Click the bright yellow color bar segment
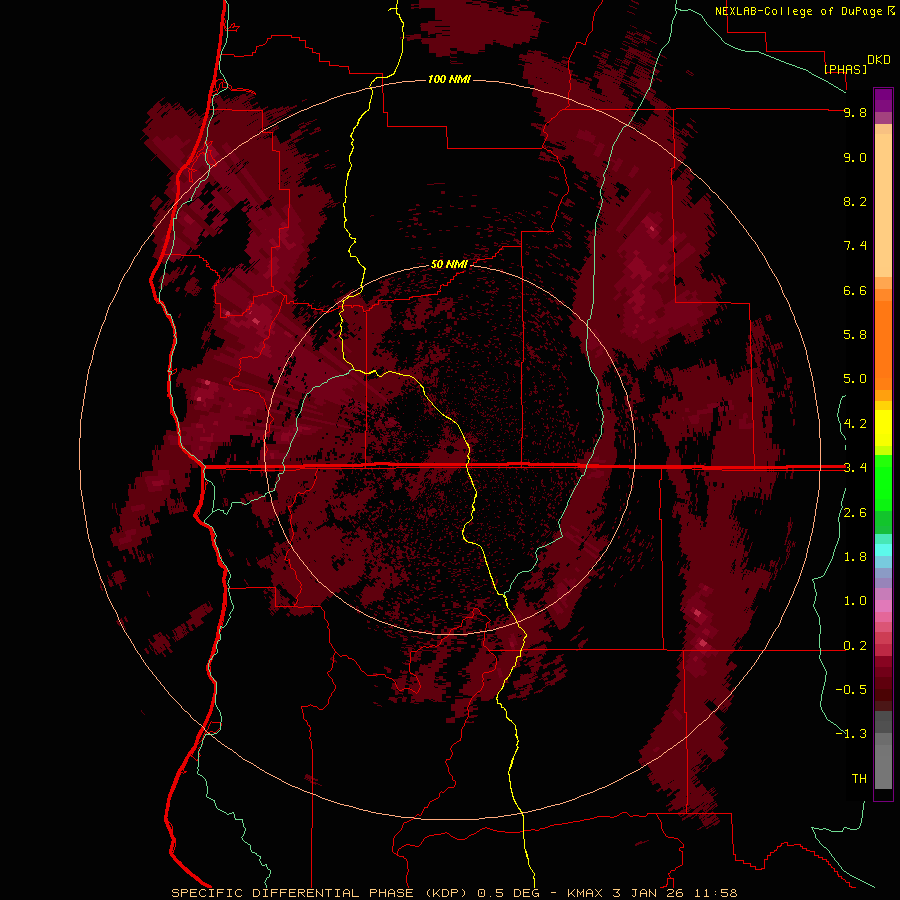900x900 pixels. click(883, 428)
